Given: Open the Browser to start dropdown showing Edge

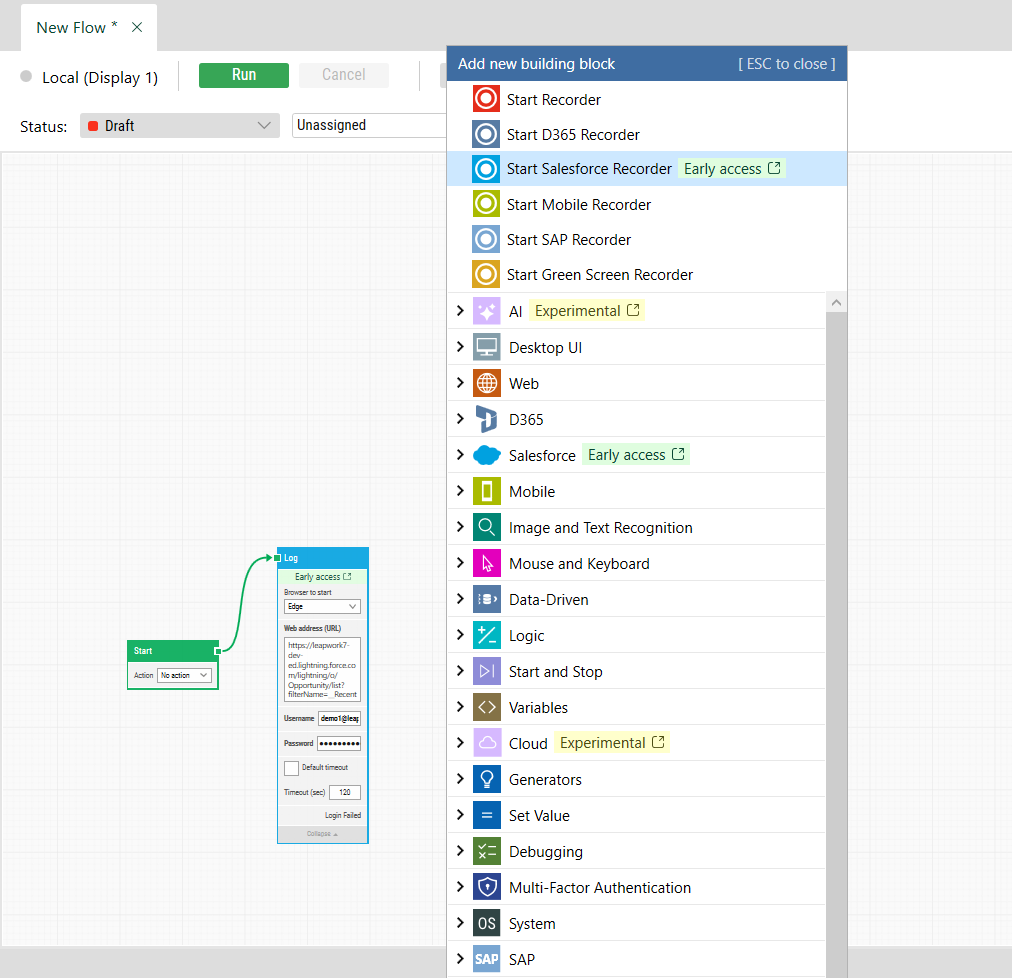Looking at the screenshot, I should pos(322,606).
